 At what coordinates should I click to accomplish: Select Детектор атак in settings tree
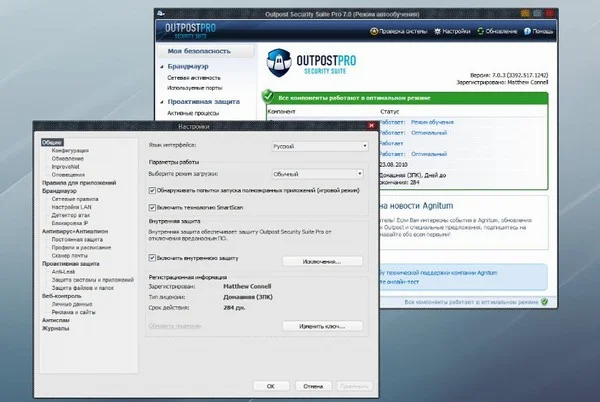point(70,215)
